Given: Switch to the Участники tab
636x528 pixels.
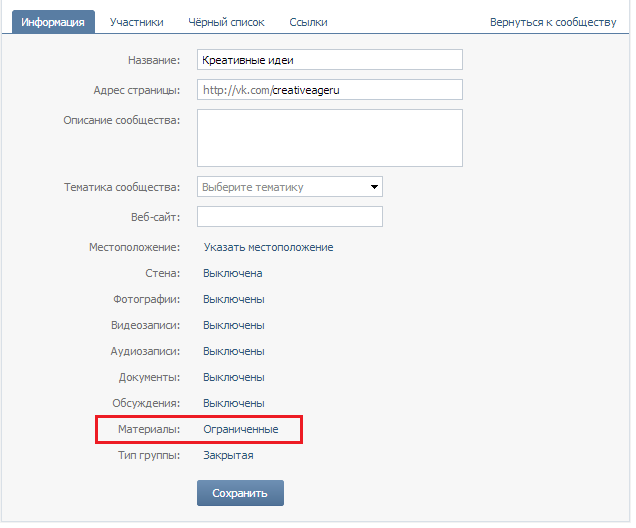Looking at the screenshot, I should pyautogui.click(x=137, y=22).
